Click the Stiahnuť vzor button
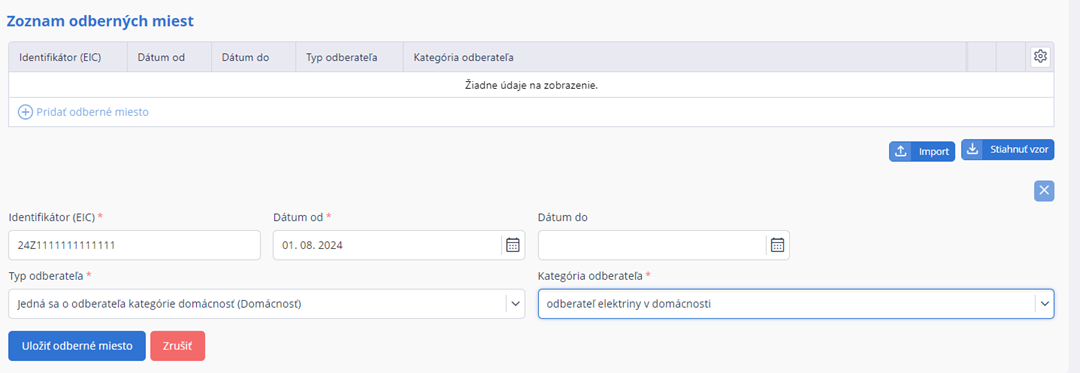 (x=1008, y=149)
